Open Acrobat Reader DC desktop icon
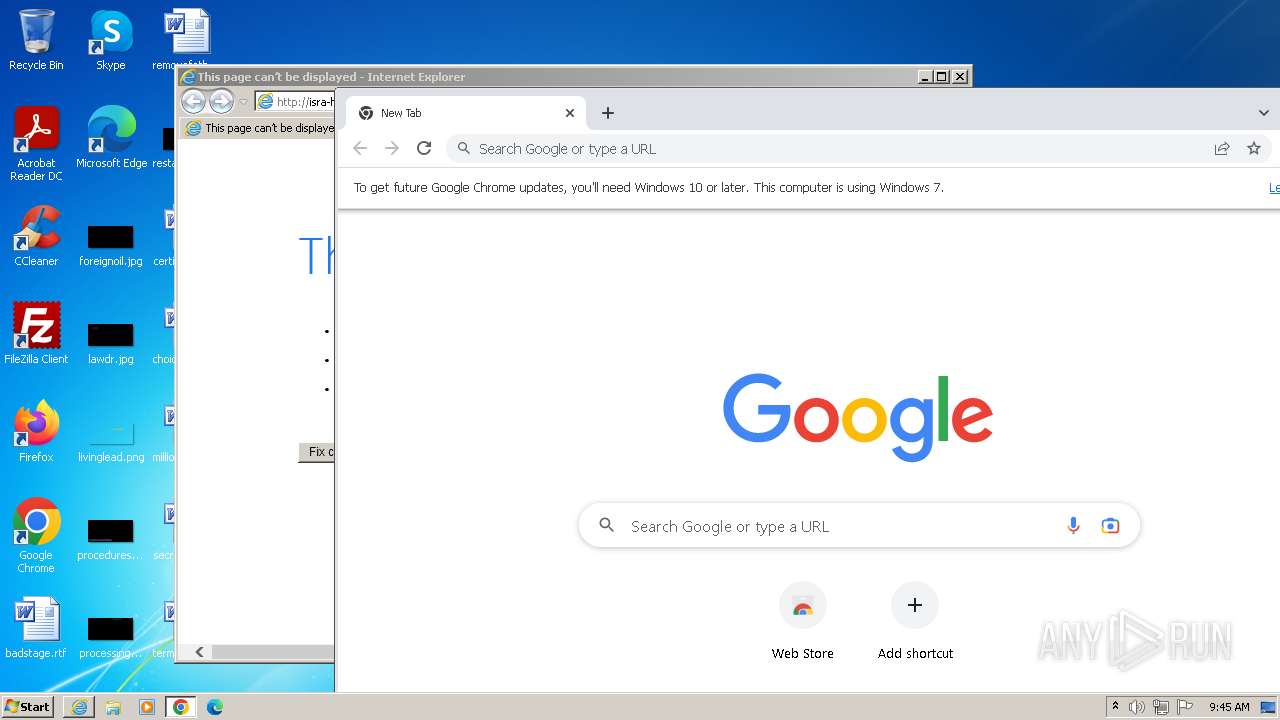 36,144
